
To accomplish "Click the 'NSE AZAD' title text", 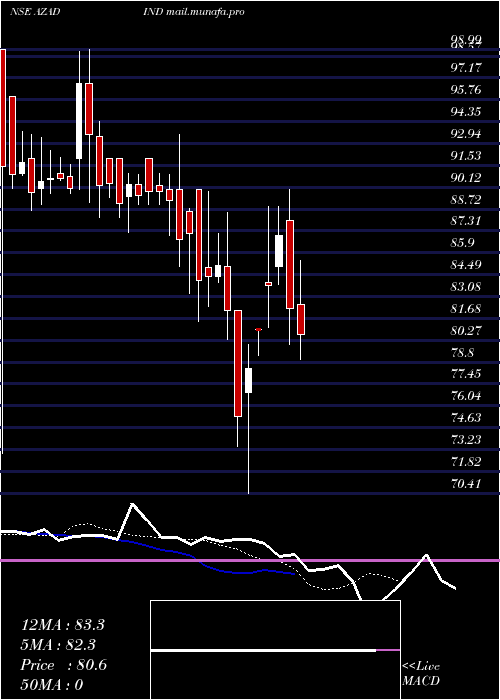I will (35, 12).
